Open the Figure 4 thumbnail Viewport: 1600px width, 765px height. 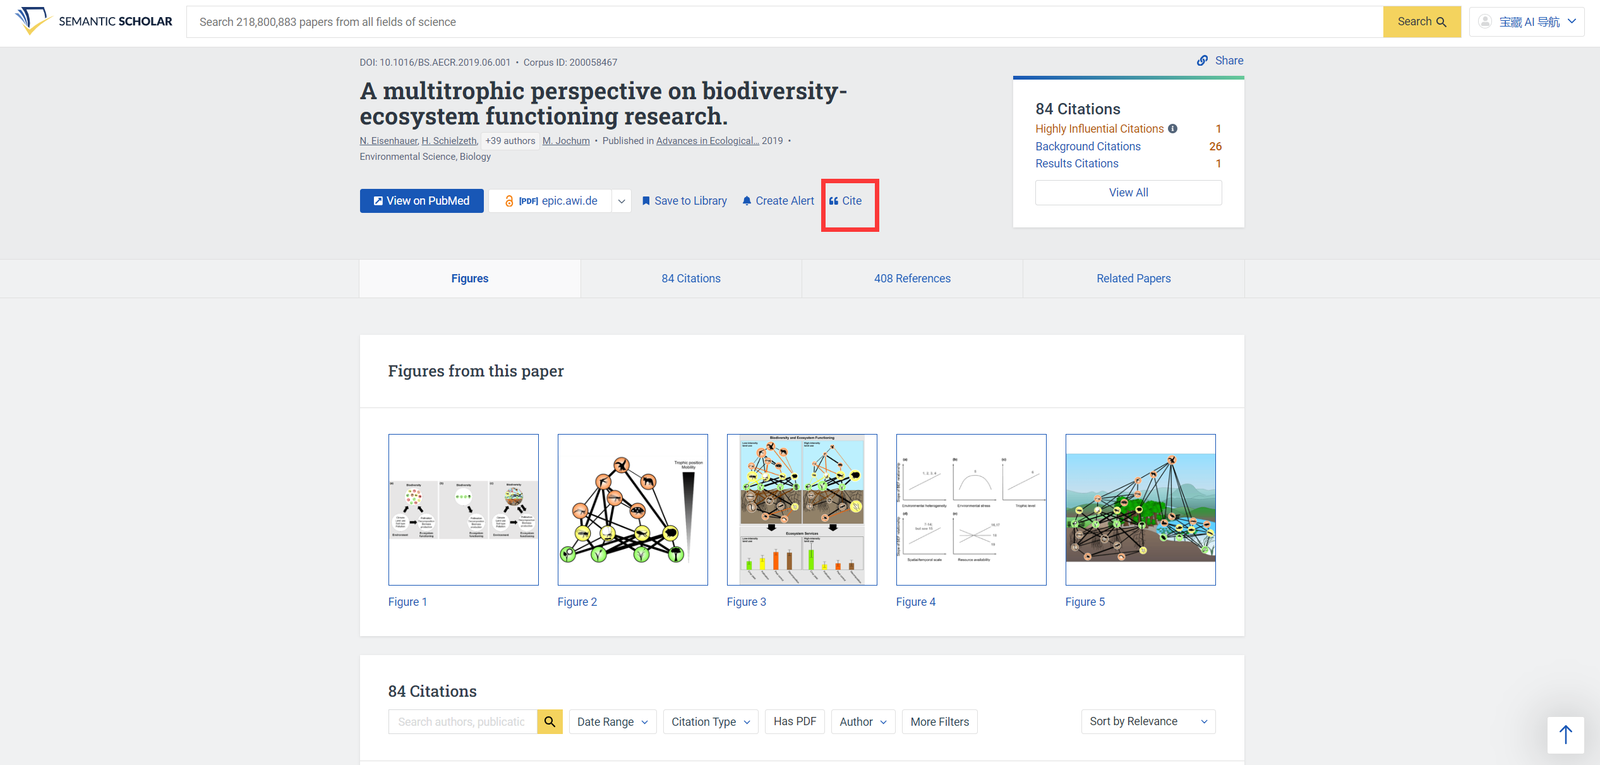click(971, 510)
